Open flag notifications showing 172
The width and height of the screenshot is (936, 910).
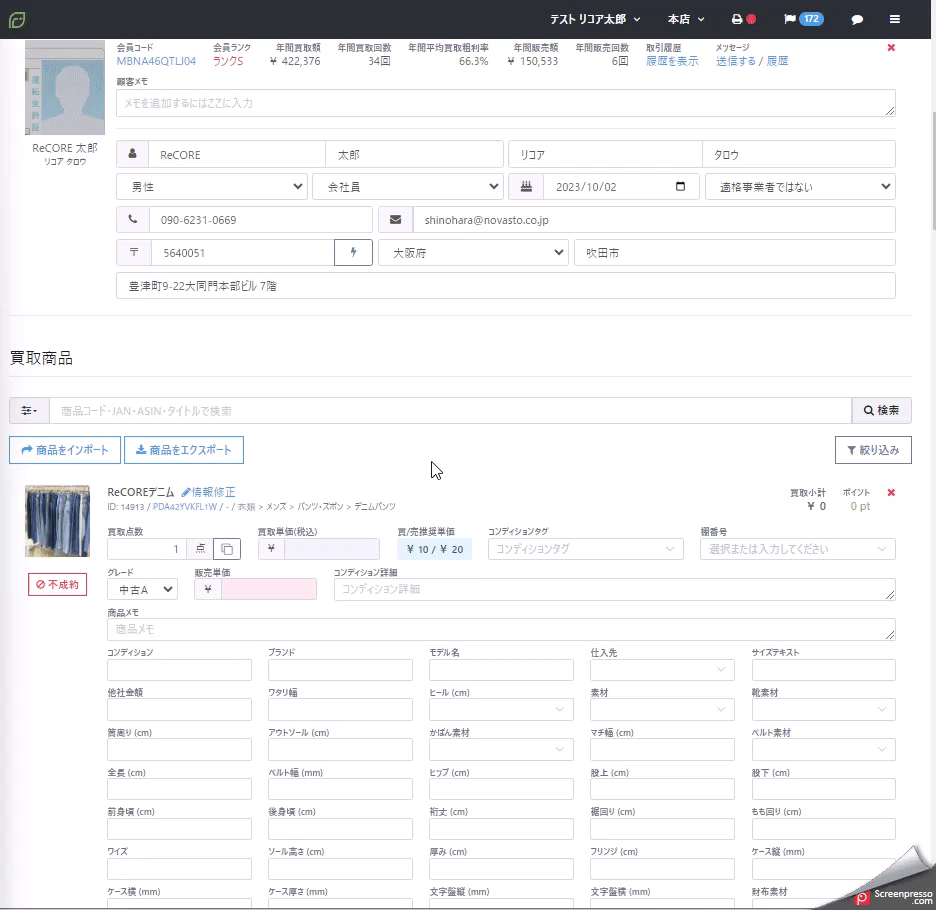(x=803, y=19)
